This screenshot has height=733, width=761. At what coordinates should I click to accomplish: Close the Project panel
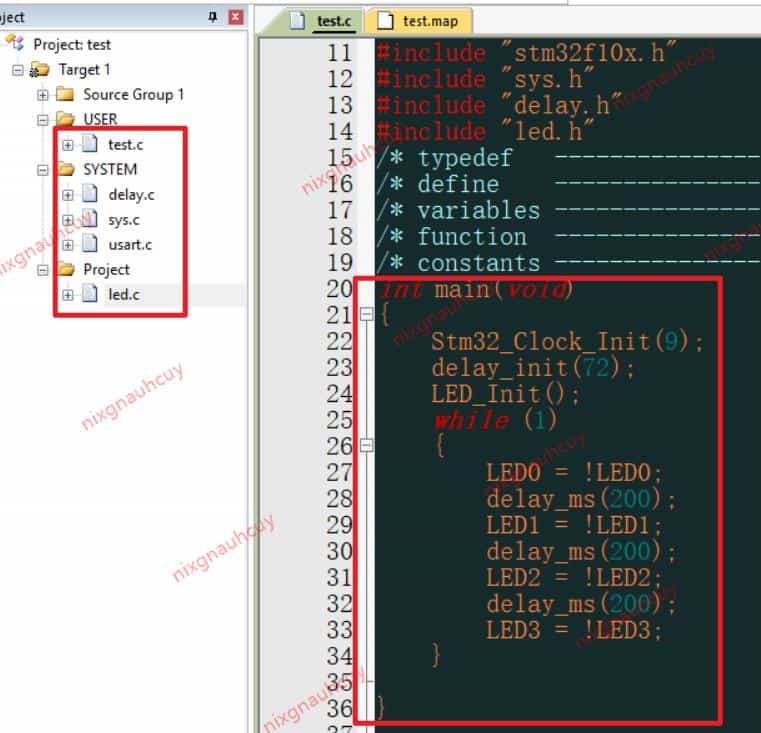(x=236, y=17)
